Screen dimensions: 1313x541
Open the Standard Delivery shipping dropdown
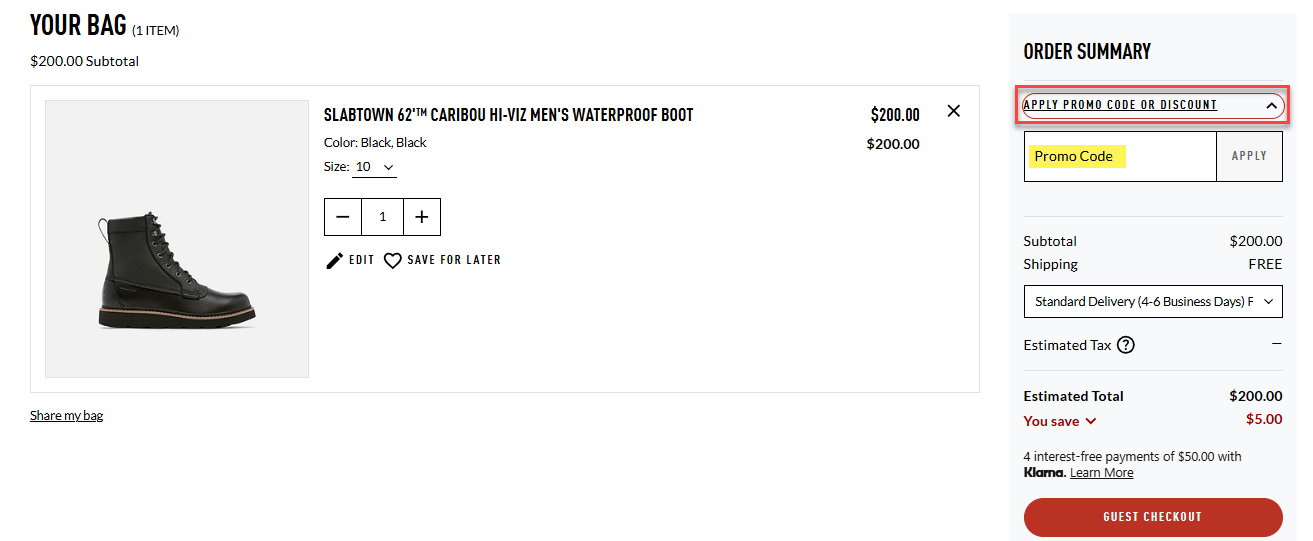[x=1152, y=301]
